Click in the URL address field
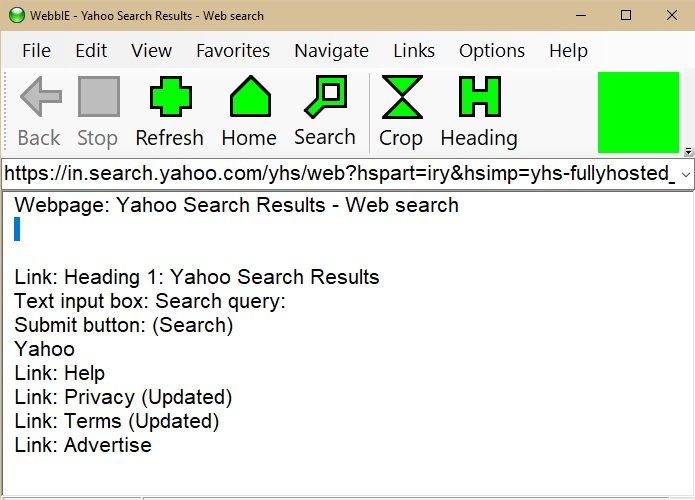Image resolution: width=695 pixels, height=500 pixels. (x=340, y=173)
